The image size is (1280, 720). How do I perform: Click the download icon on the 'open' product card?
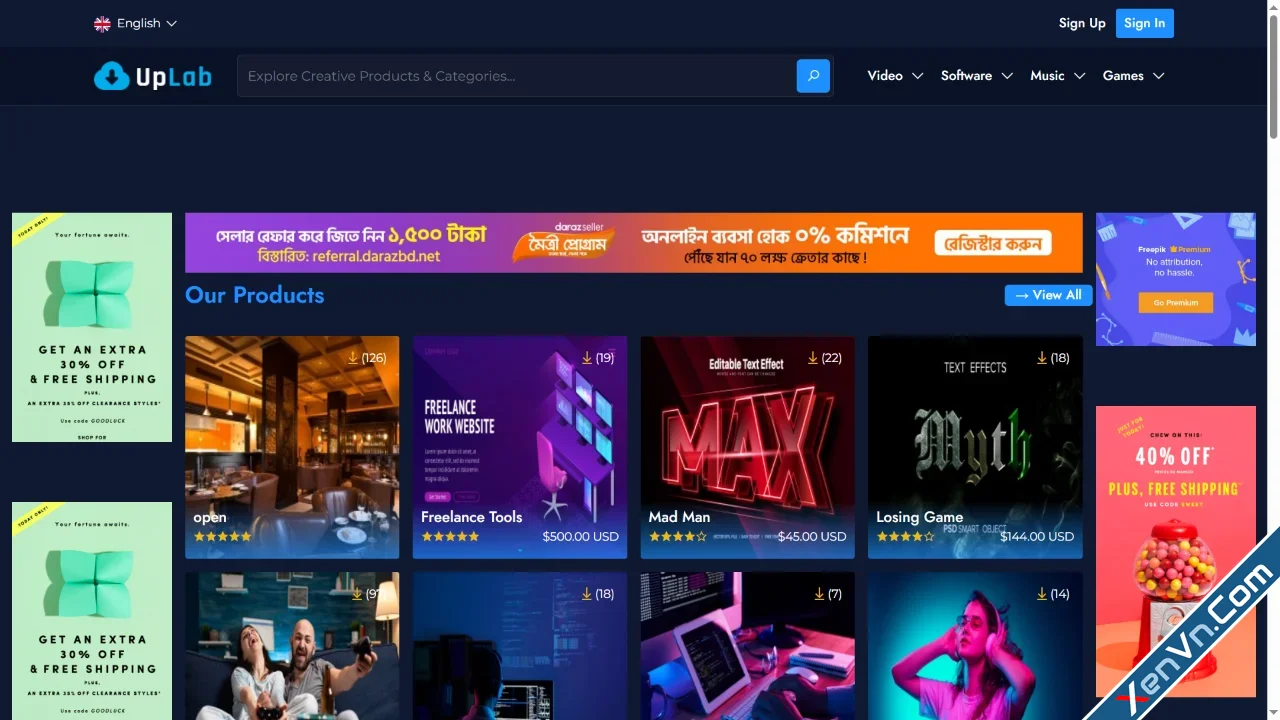(353, 357)
